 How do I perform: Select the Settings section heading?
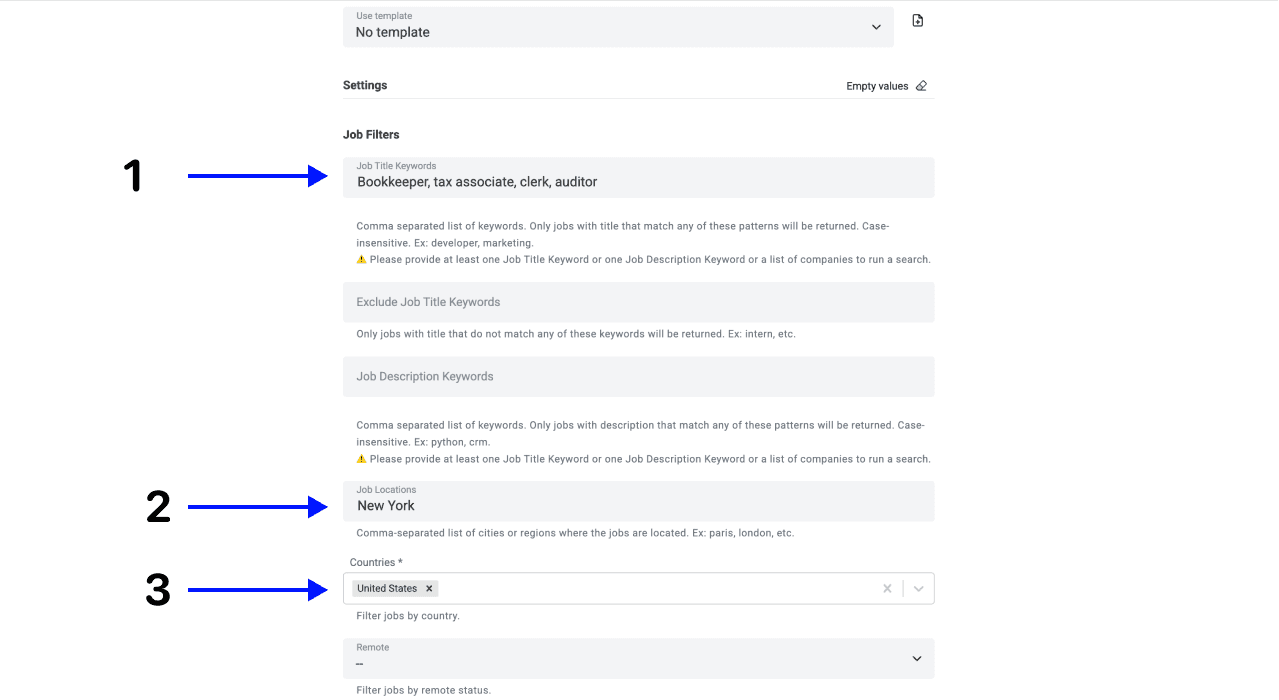click(365, 85)
